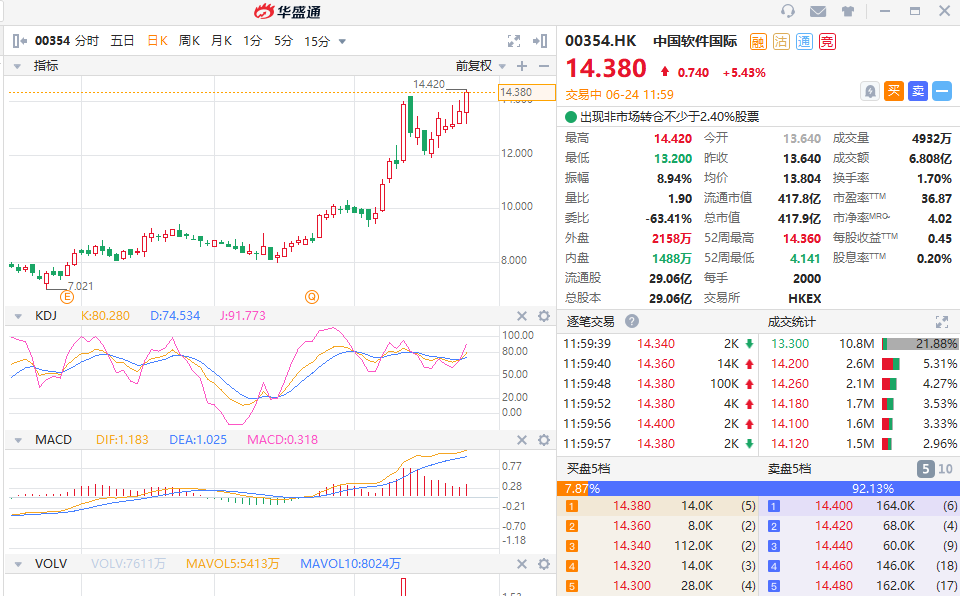
Task: Open KDJ indicator settings gear
Action: pos(544,316)
